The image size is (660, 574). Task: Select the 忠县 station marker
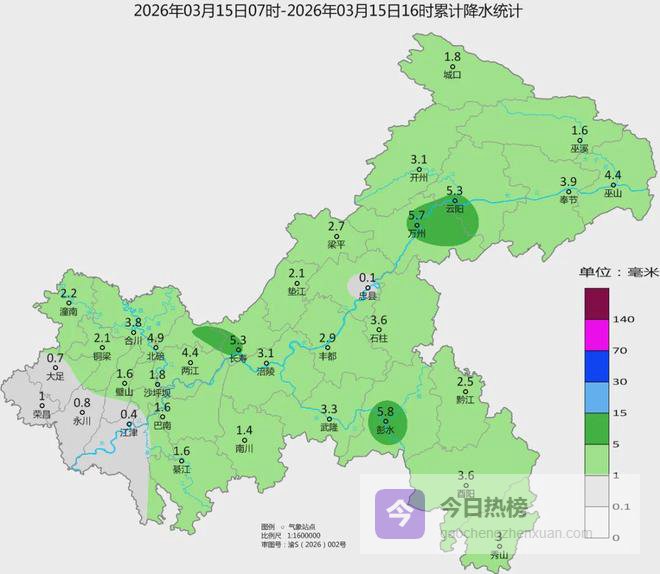tap(368, 288)
